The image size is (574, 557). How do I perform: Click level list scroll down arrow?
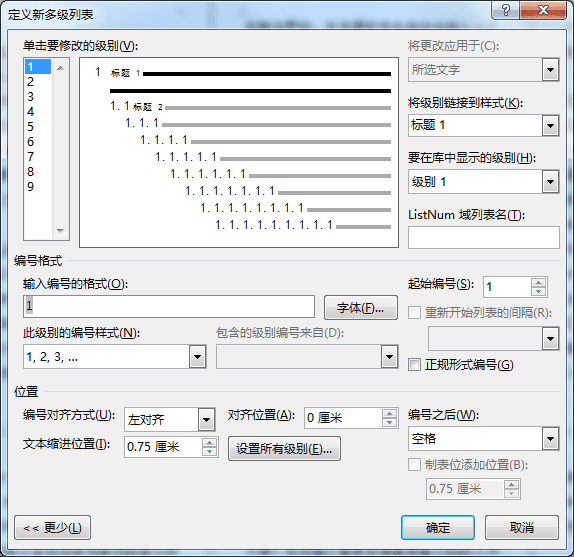(x=60, y=231)
